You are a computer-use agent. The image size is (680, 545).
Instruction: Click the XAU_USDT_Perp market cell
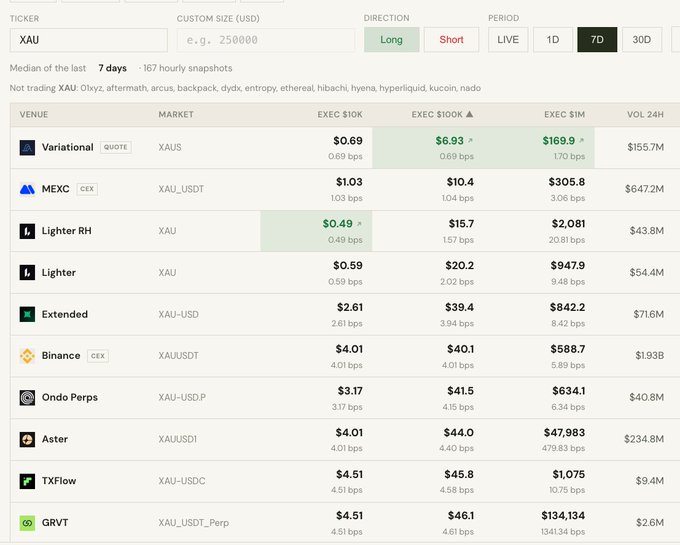point(194,523)
